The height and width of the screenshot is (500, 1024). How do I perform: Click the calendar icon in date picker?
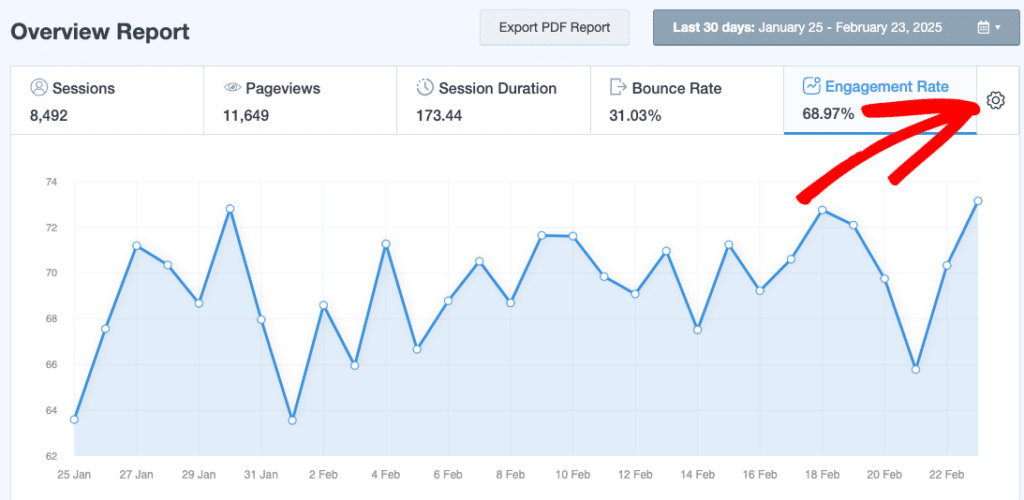click(983, 28)
